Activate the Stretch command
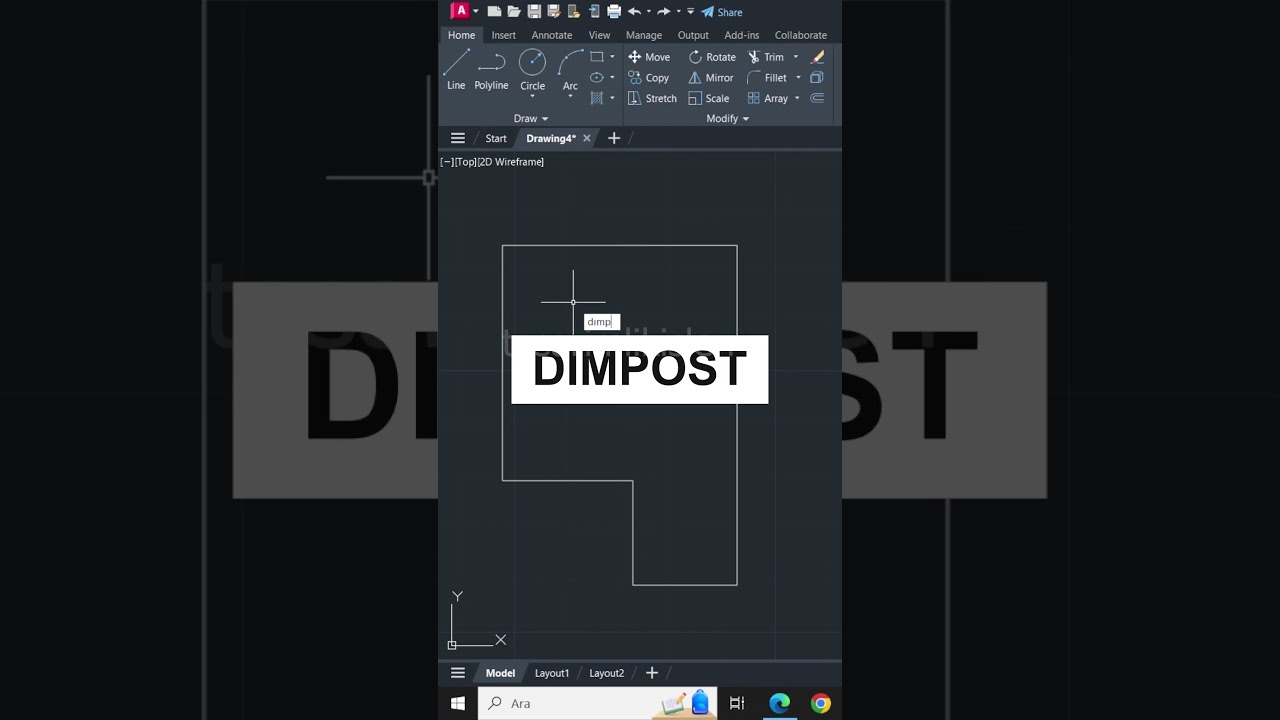 click(652, 98)
